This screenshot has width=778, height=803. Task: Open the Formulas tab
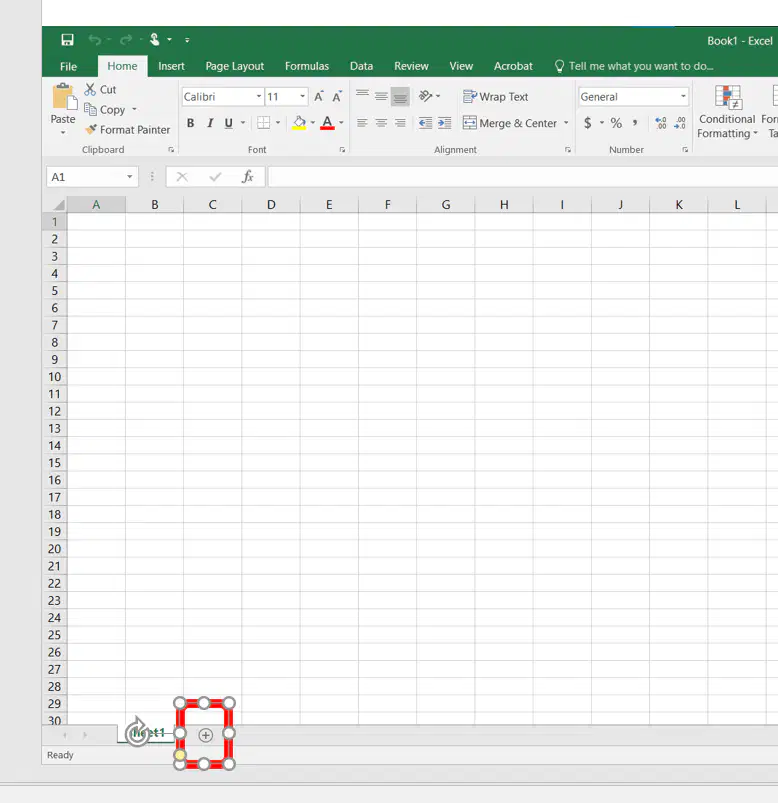307,66
